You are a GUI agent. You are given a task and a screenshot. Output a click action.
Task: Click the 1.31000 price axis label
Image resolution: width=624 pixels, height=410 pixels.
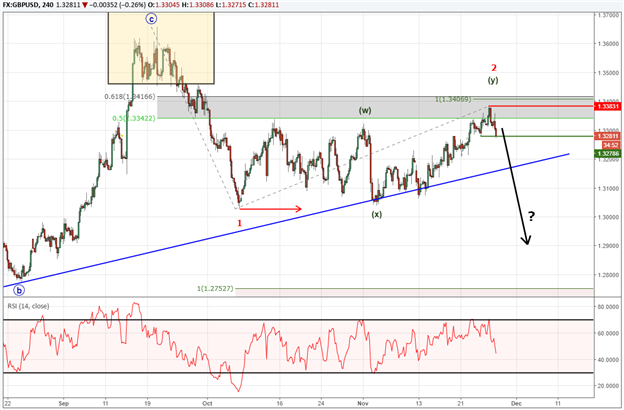coord(608,188)
